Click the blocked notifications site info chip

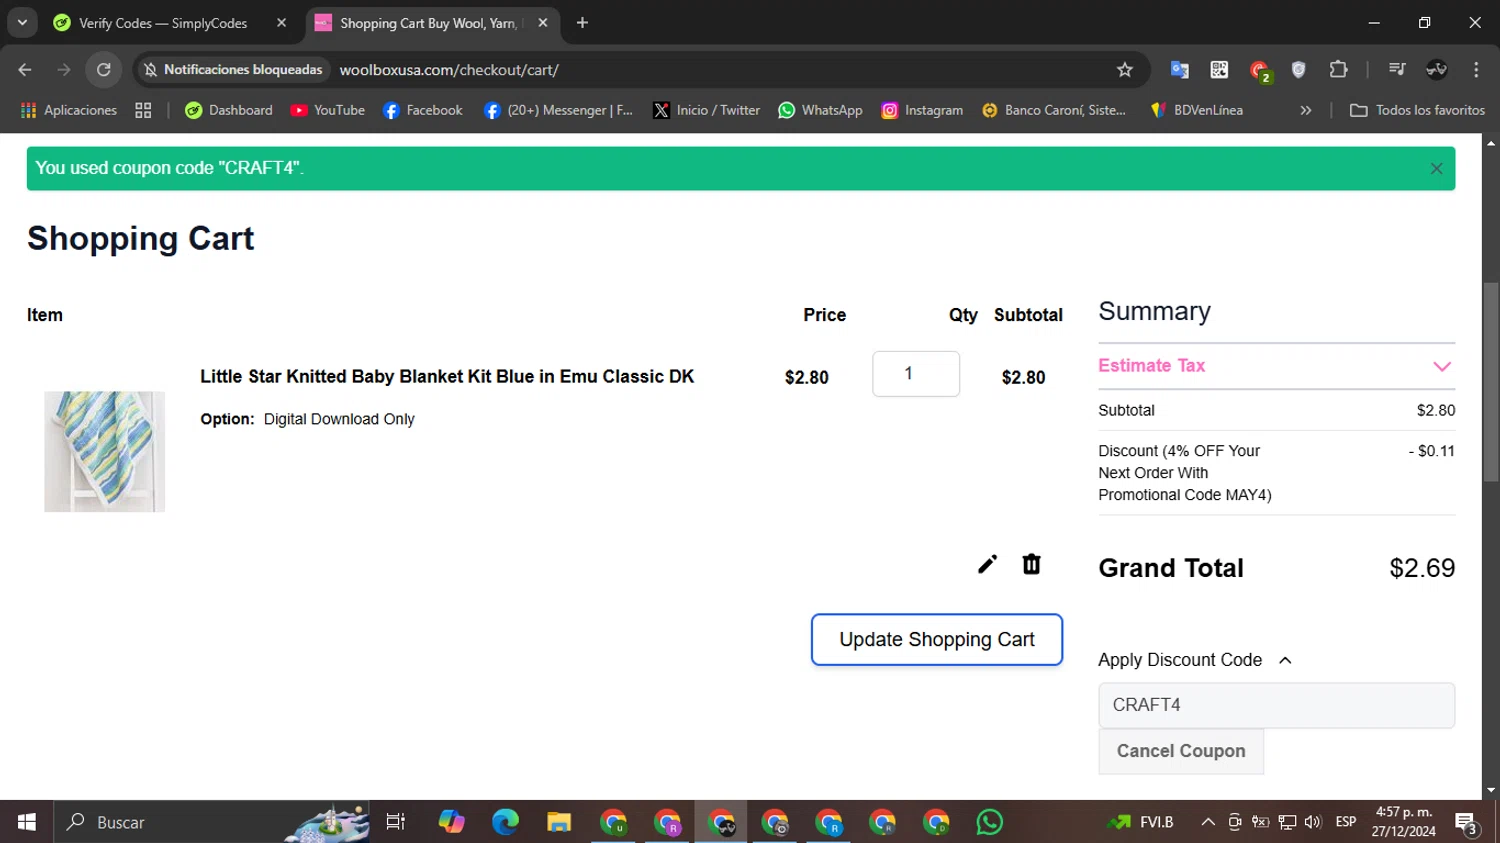(x=232, y=70)
